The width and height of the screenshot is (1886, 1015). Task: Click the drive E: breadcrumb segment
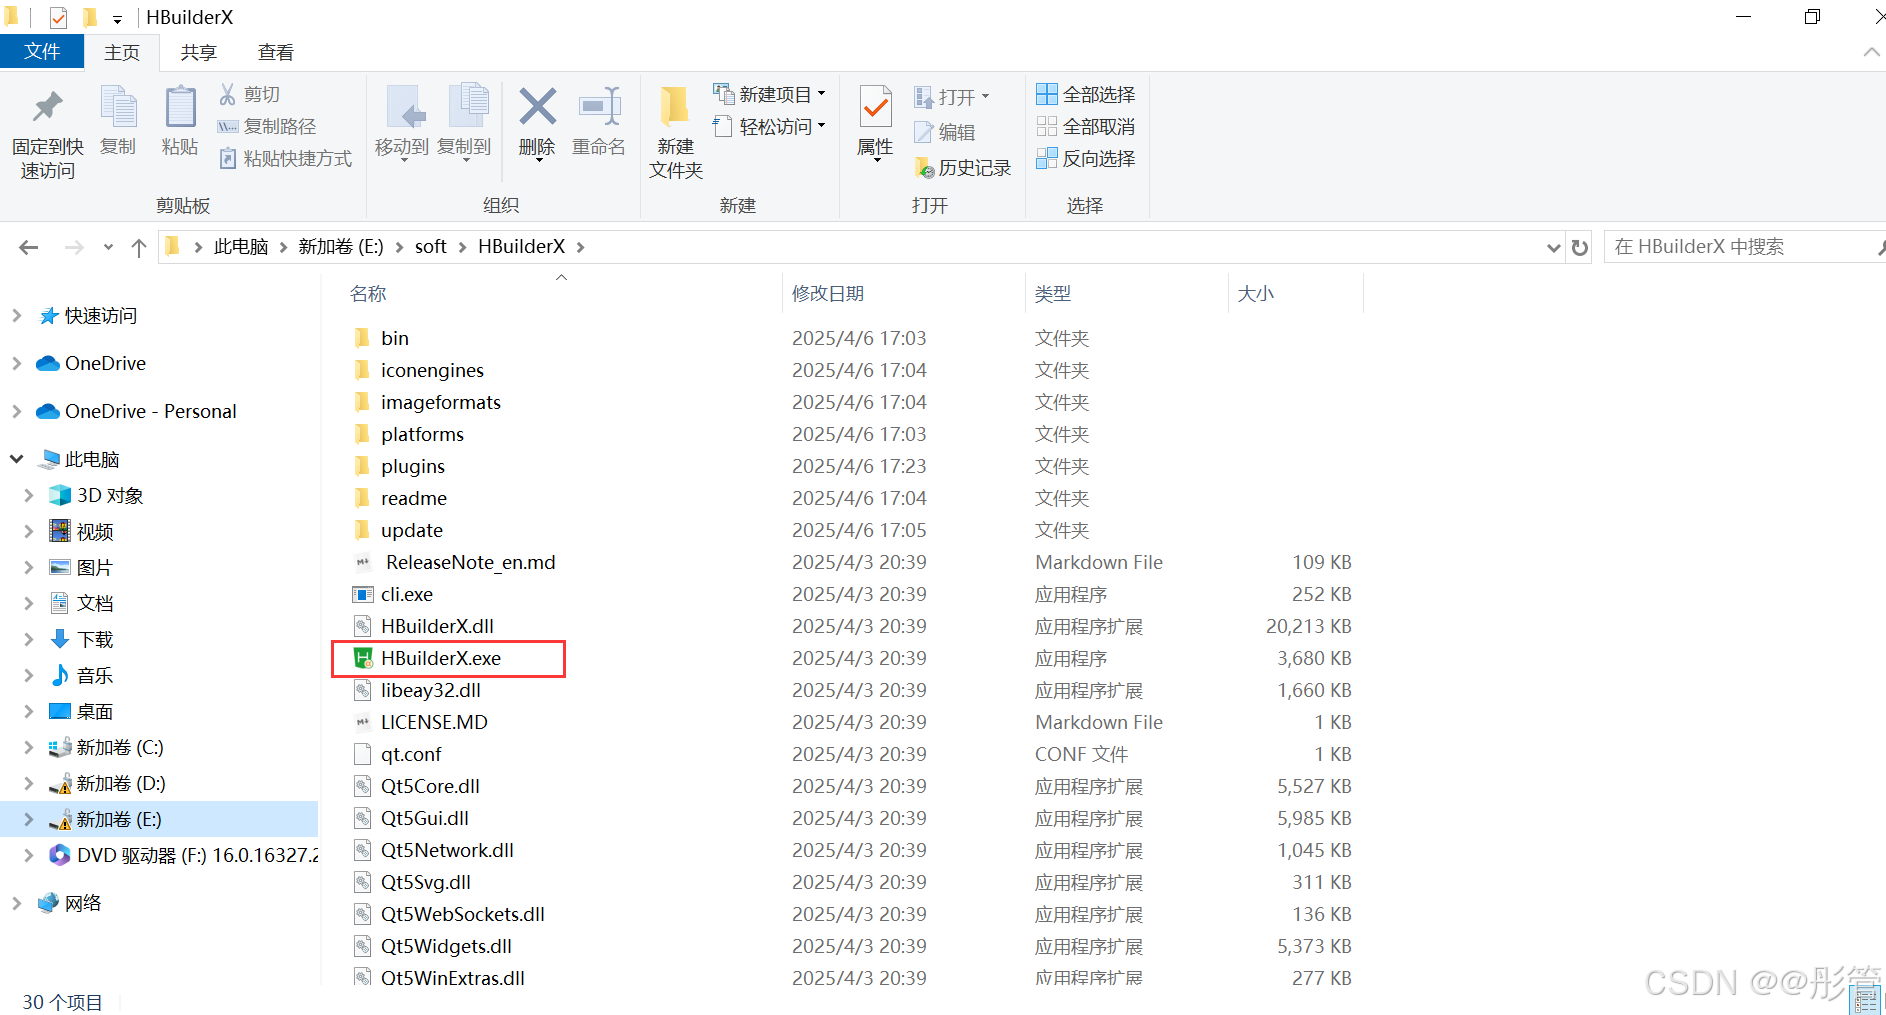(x=341, y=247)
